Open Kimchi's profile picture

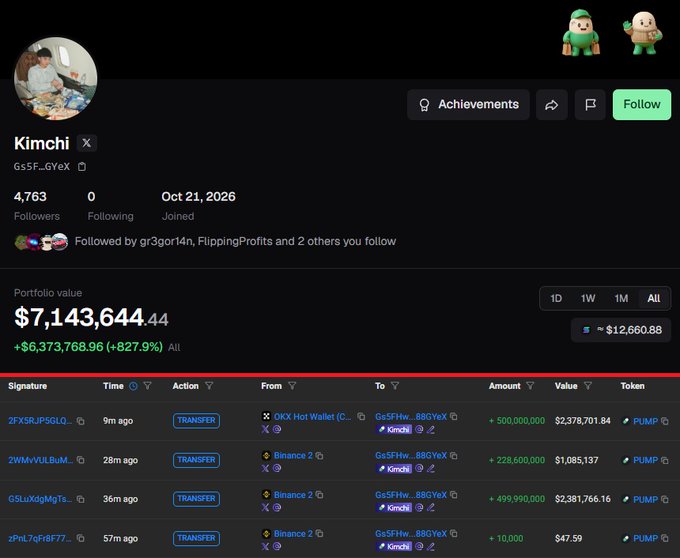click(x=56, y=78)
